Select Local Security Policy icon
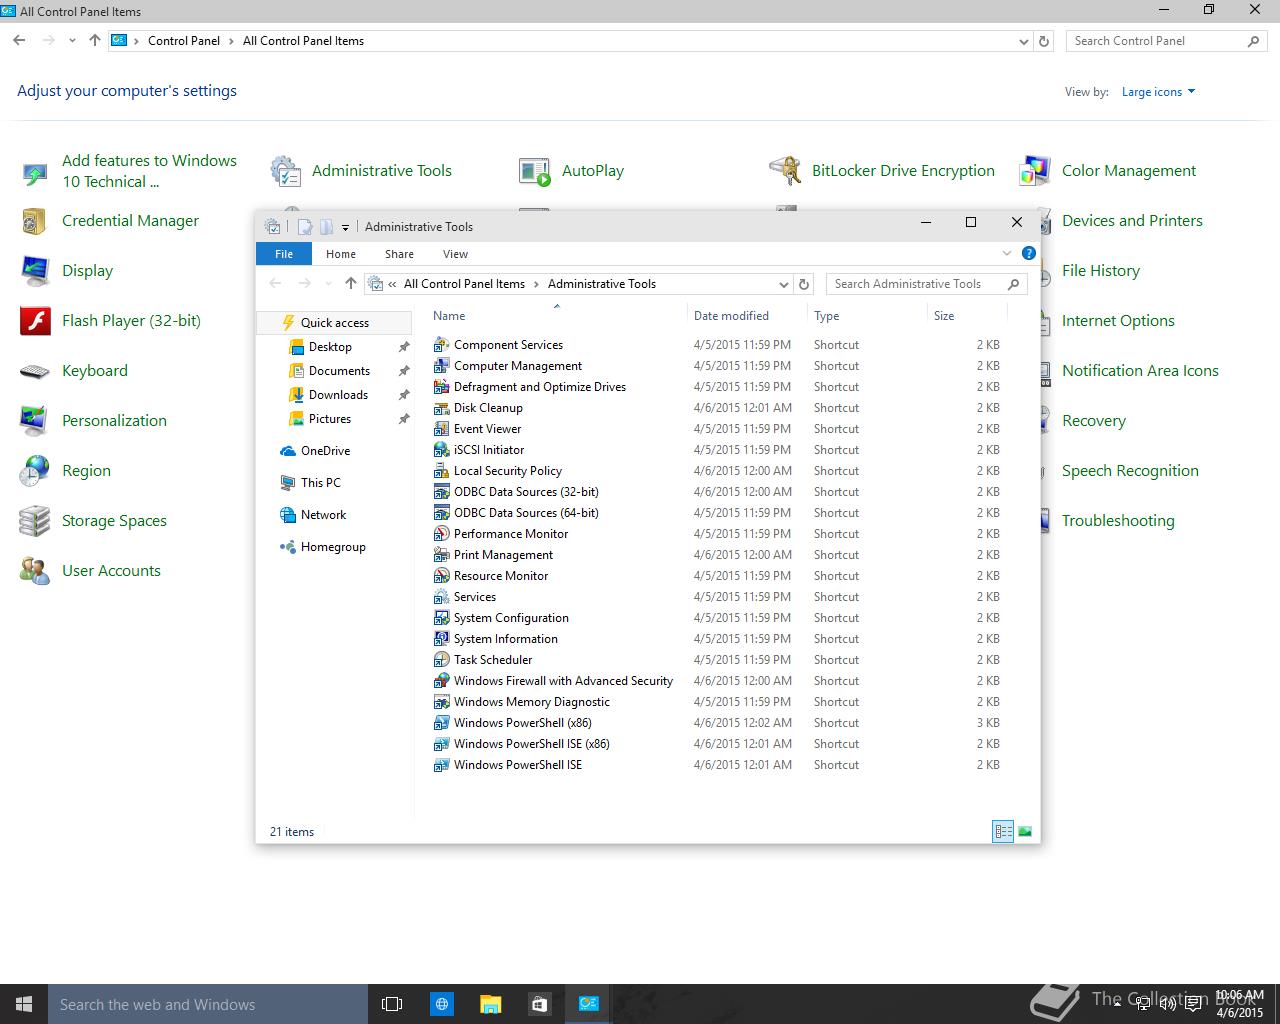 coord(441,471)
